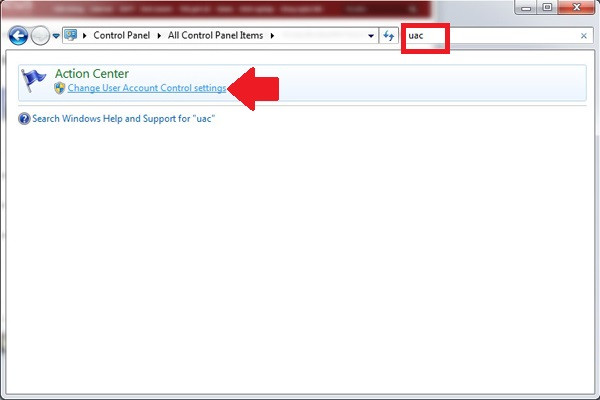The height and width of the screenshot is (400, 600).
Task: Click the Control Panel icon in address bar
Action: (x=70, y=36)
